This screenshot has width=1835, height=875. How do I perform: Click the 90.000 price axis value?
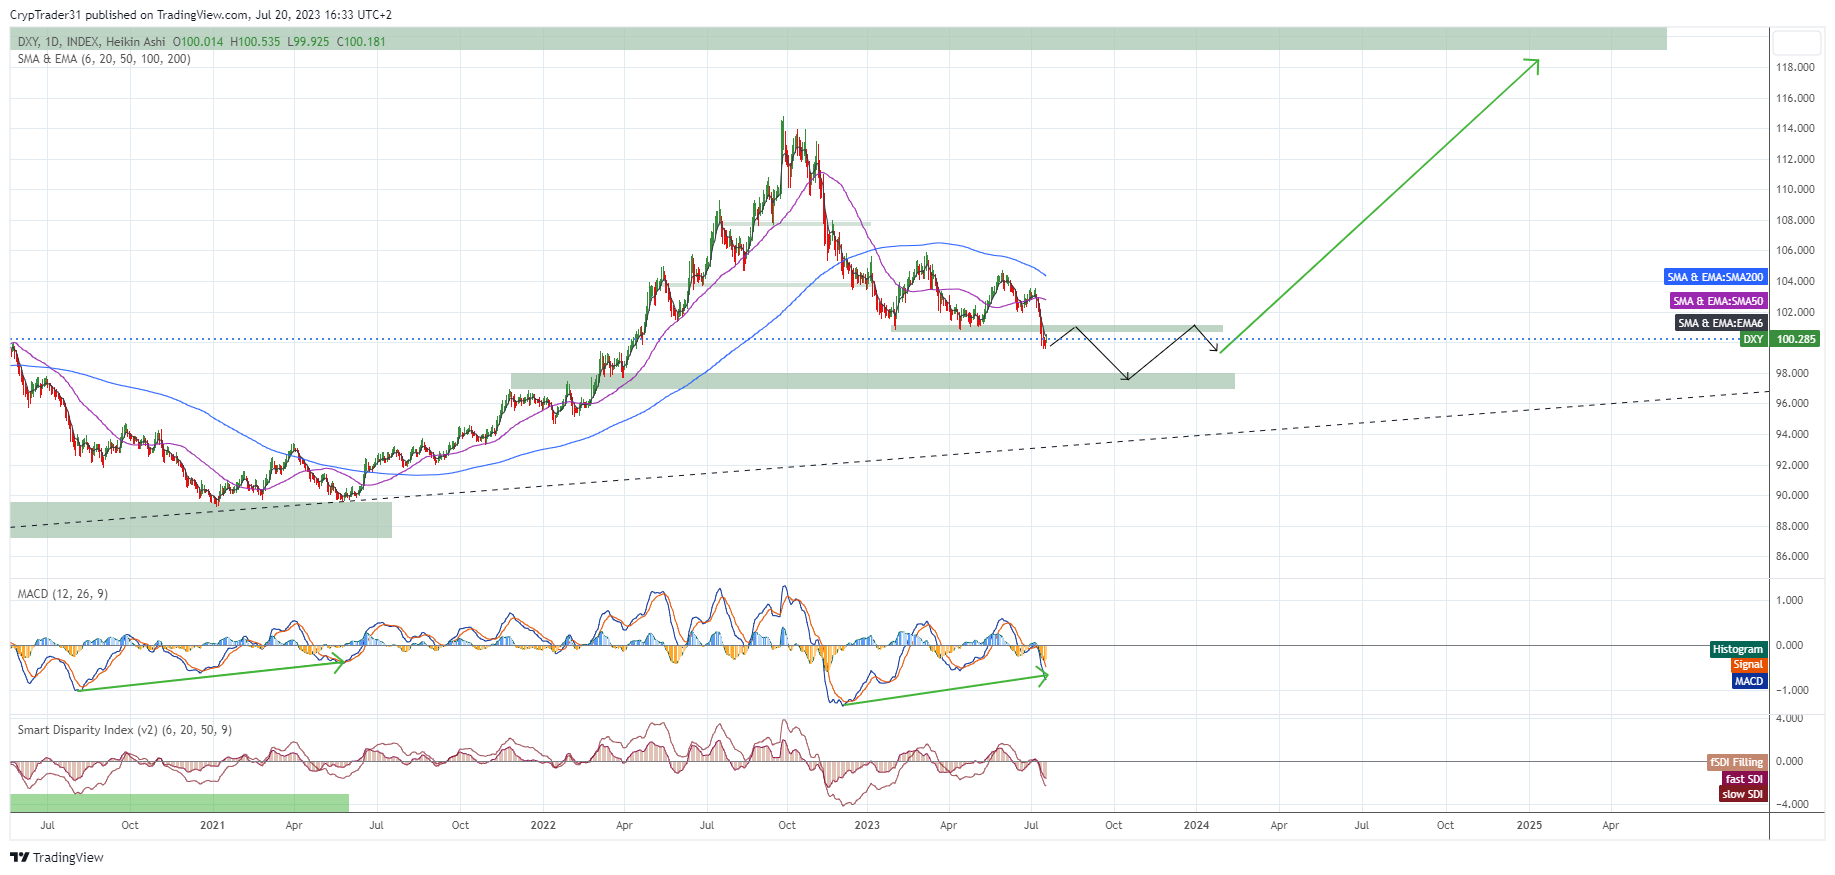(1792, 495)
